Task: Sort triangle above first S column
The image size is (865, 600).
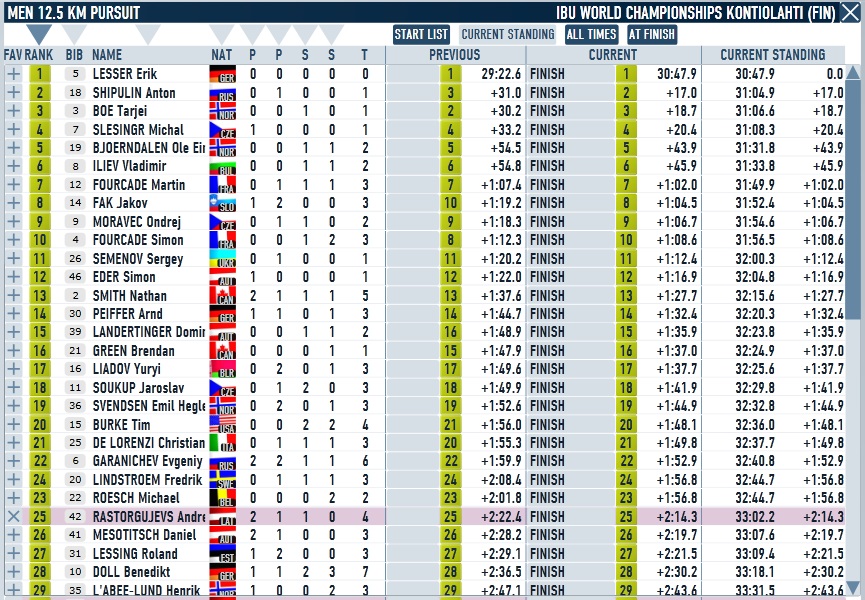Action: [305, 34]
